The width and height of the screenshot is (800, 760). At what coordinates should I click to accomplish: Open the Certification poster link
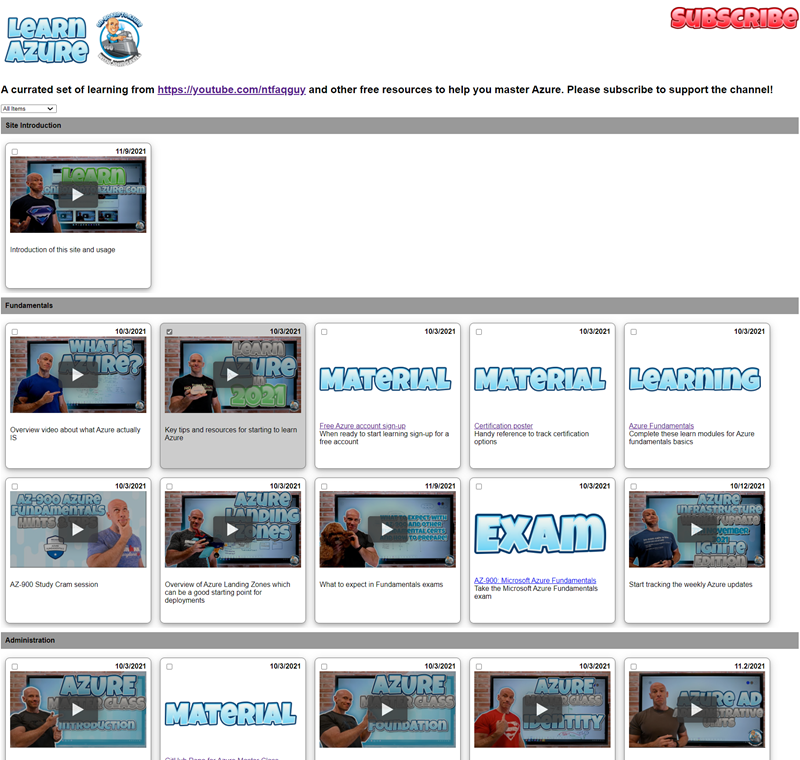click(503, 425)
